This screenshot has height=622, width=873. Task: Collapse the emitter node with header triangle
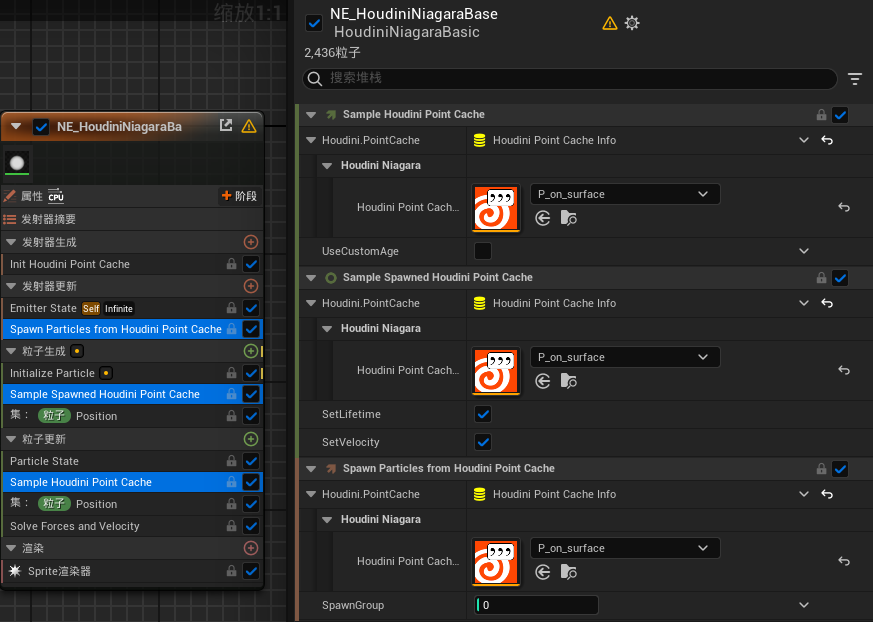(x=16, y=126)
